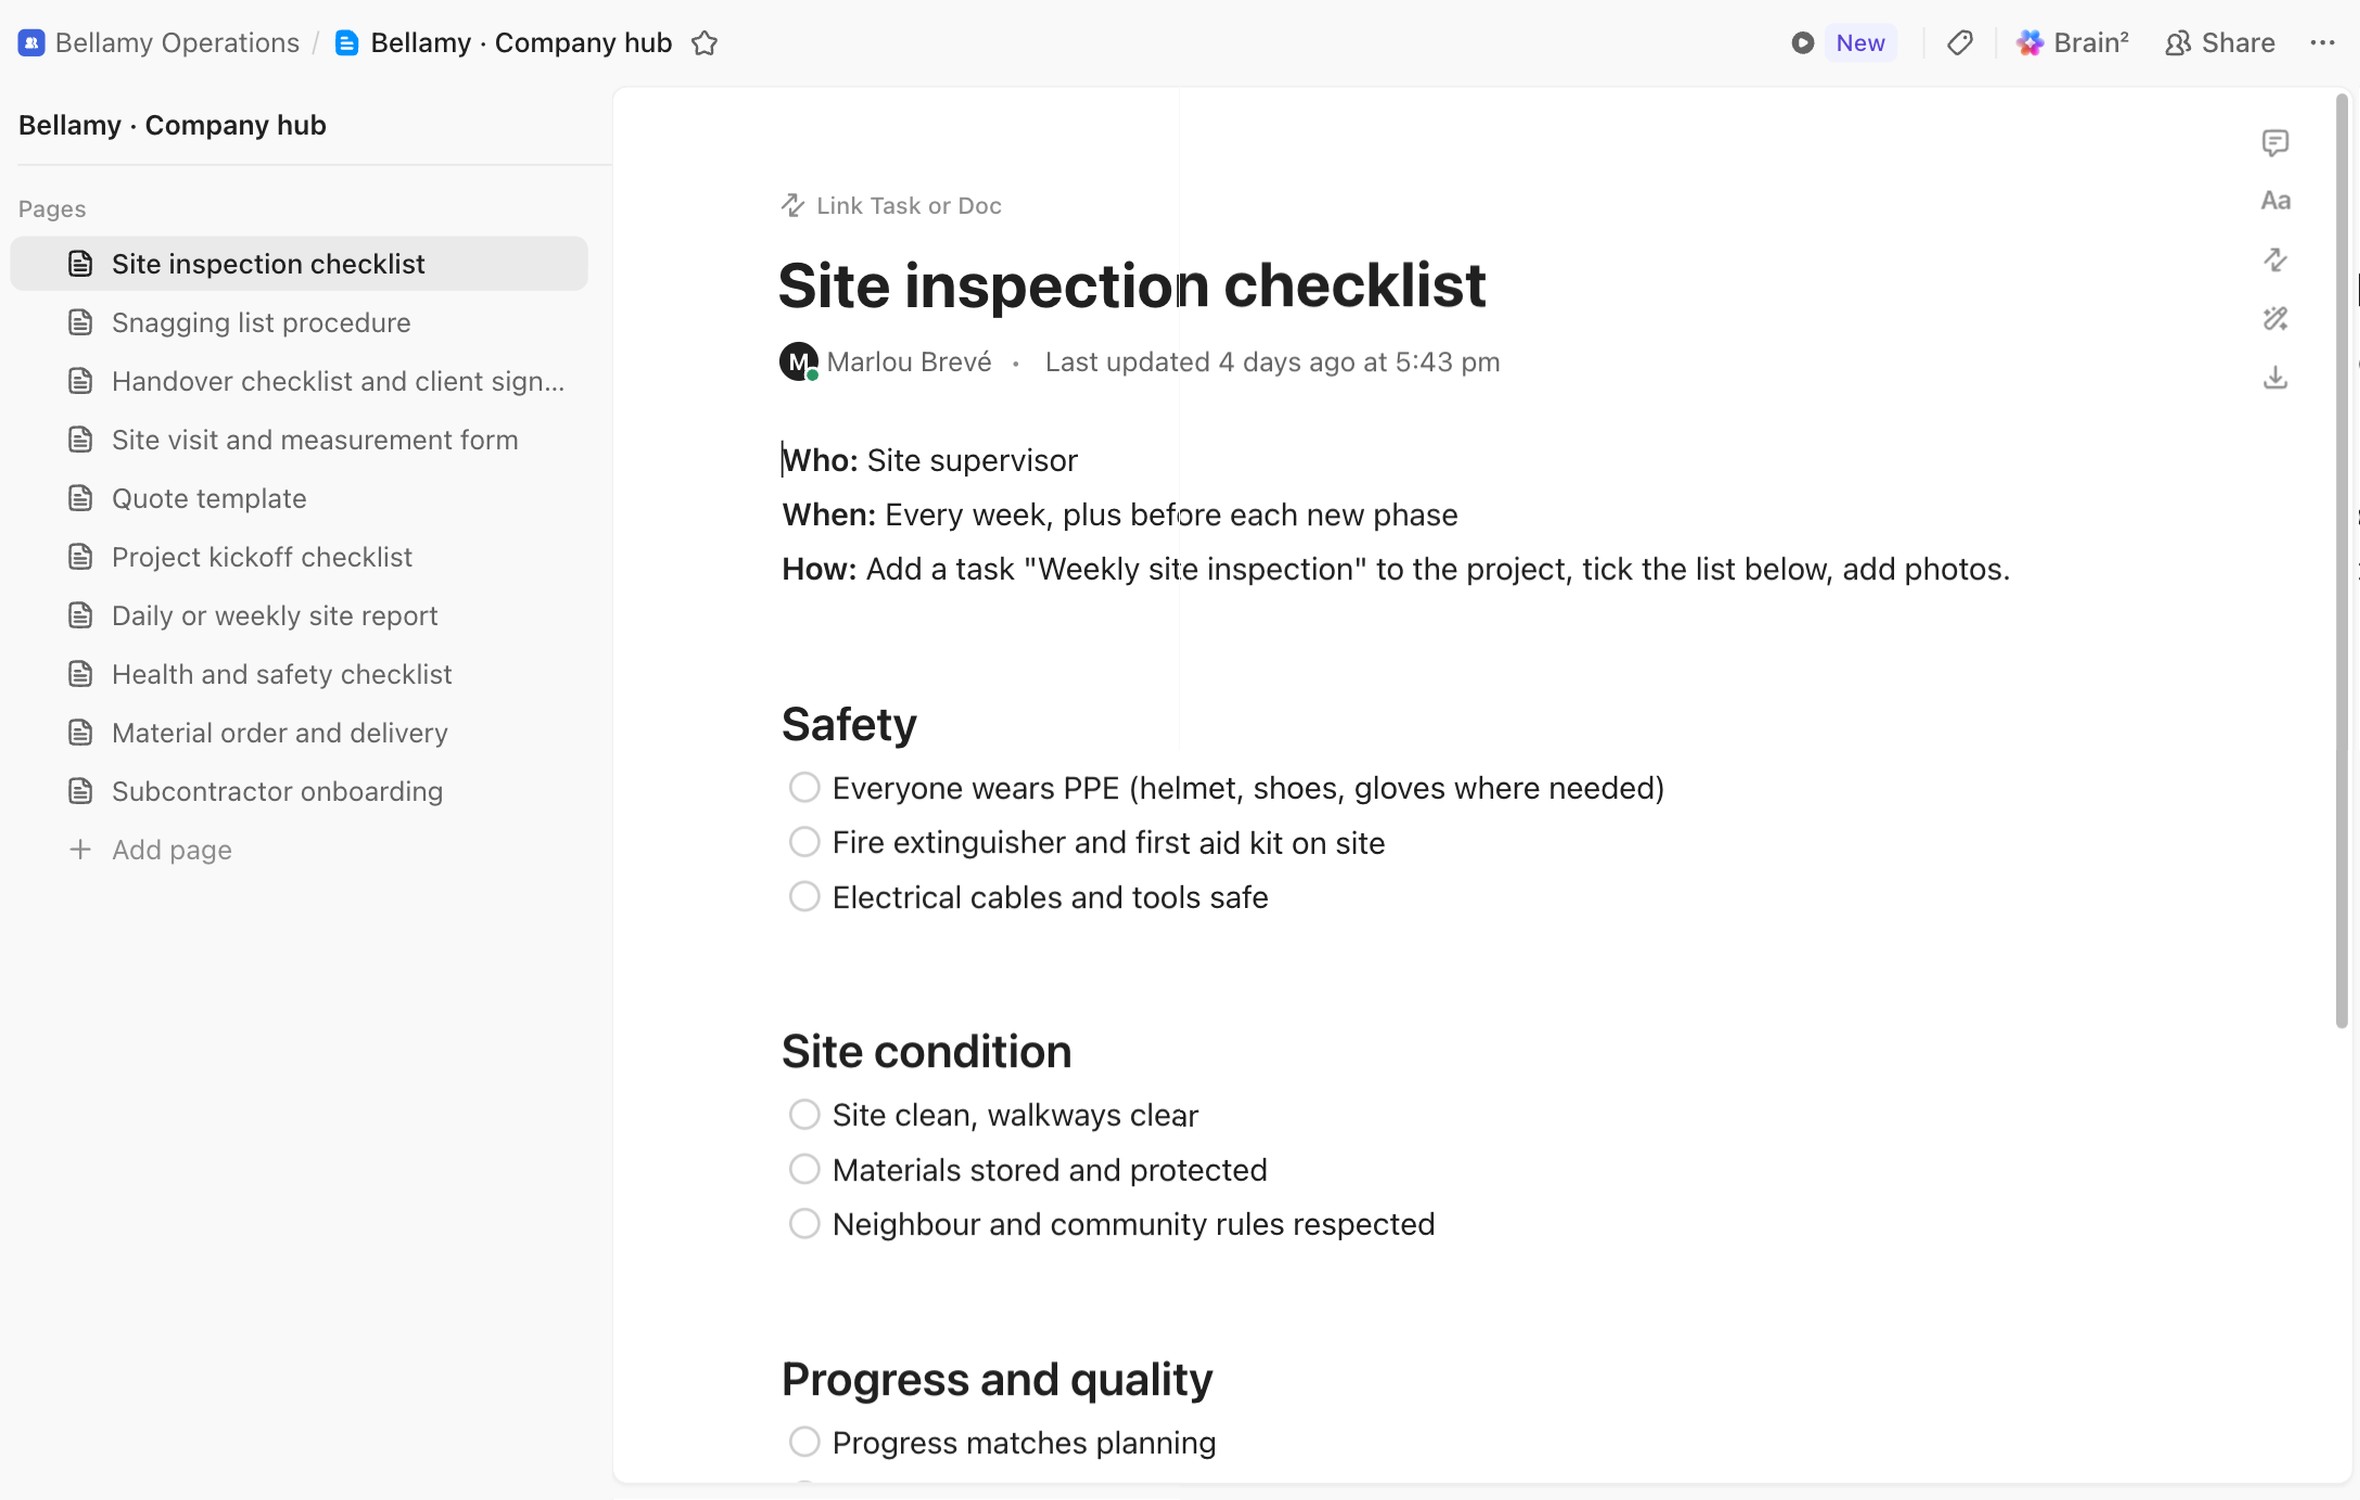2360x1500 pixels.
Task: Select Site visit and measurement form page
Action: (x=299, y=440)
